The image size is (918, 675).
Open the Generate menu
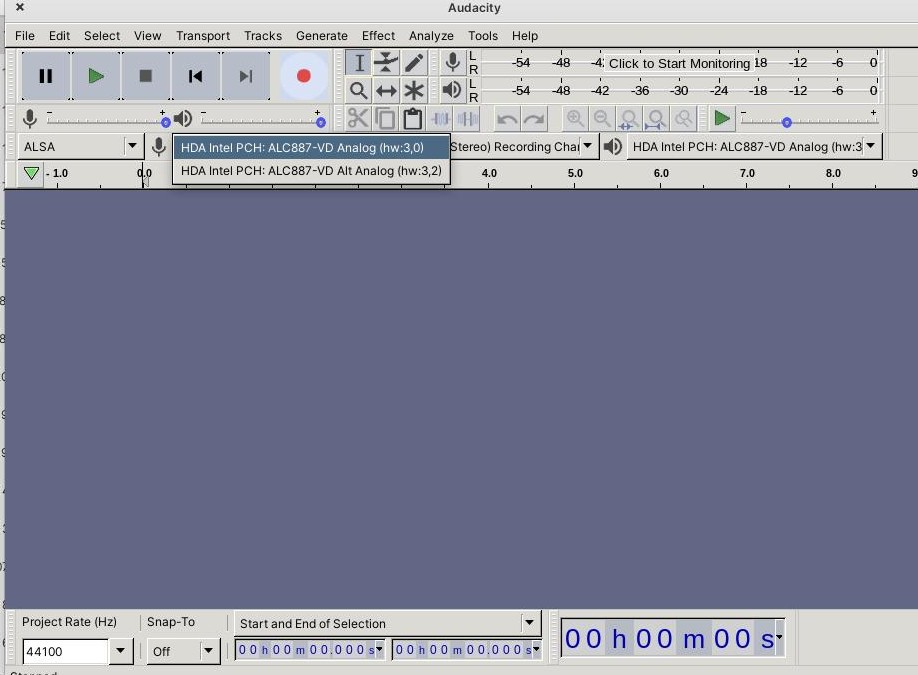321,36
